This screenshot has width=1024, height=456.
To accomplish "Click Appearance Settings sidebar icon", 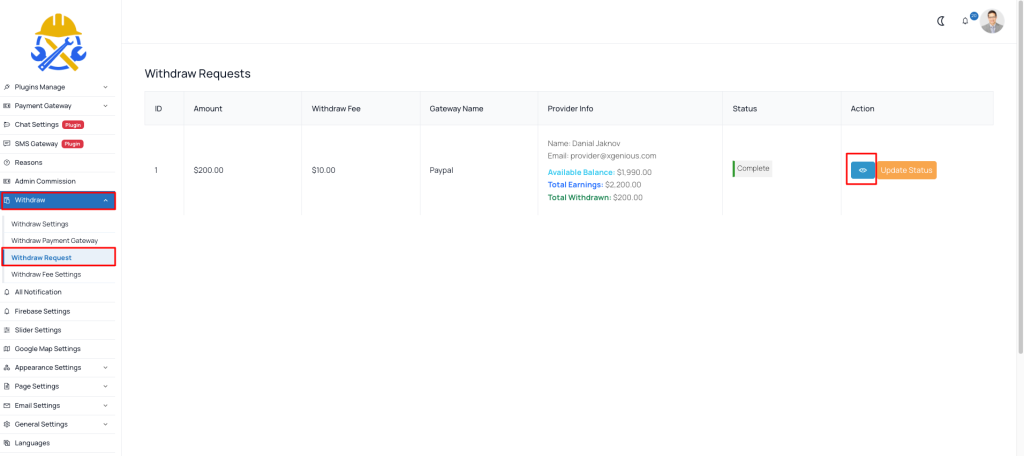I will pyautogui.click(x=7, y=368).
